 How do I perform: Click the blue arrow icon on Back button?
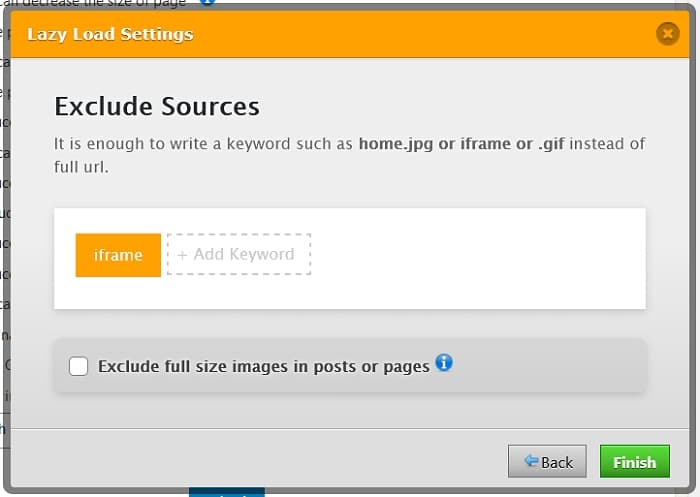click(530, 461)
